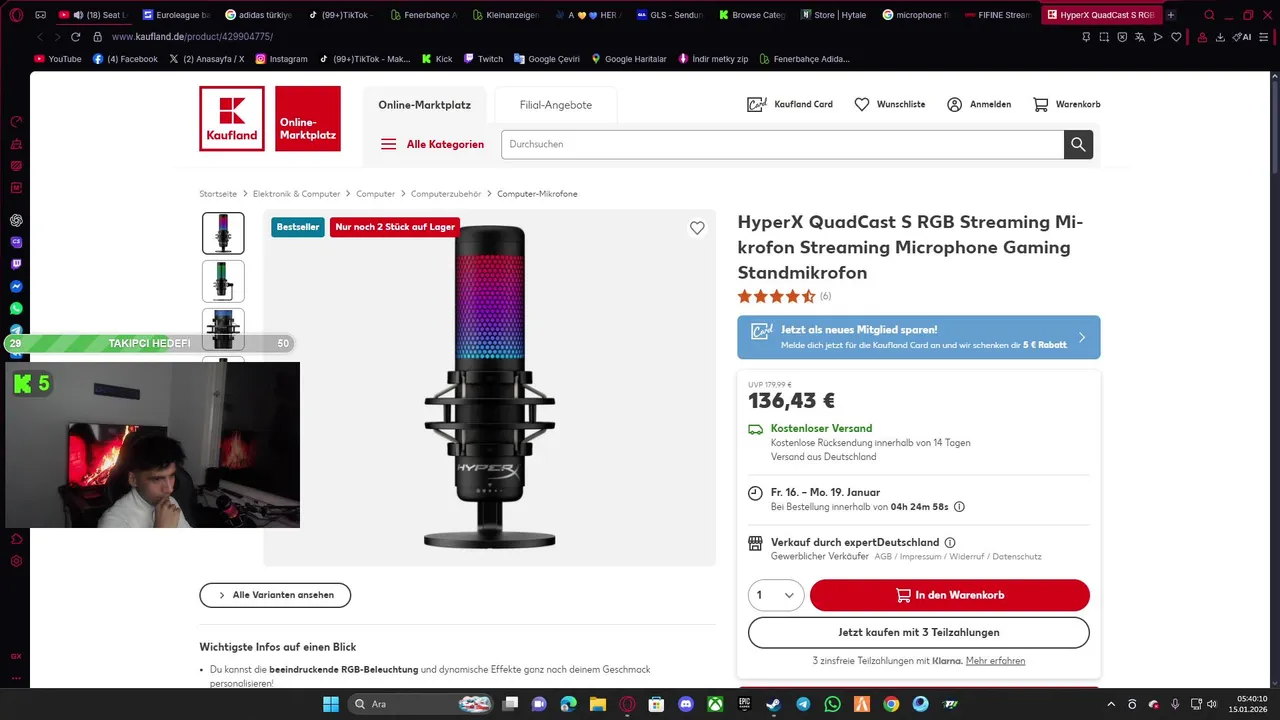This screenshot has height=720, width=1280.
Task: Add product to wishlist with heart icon
Action: (697, 228)
